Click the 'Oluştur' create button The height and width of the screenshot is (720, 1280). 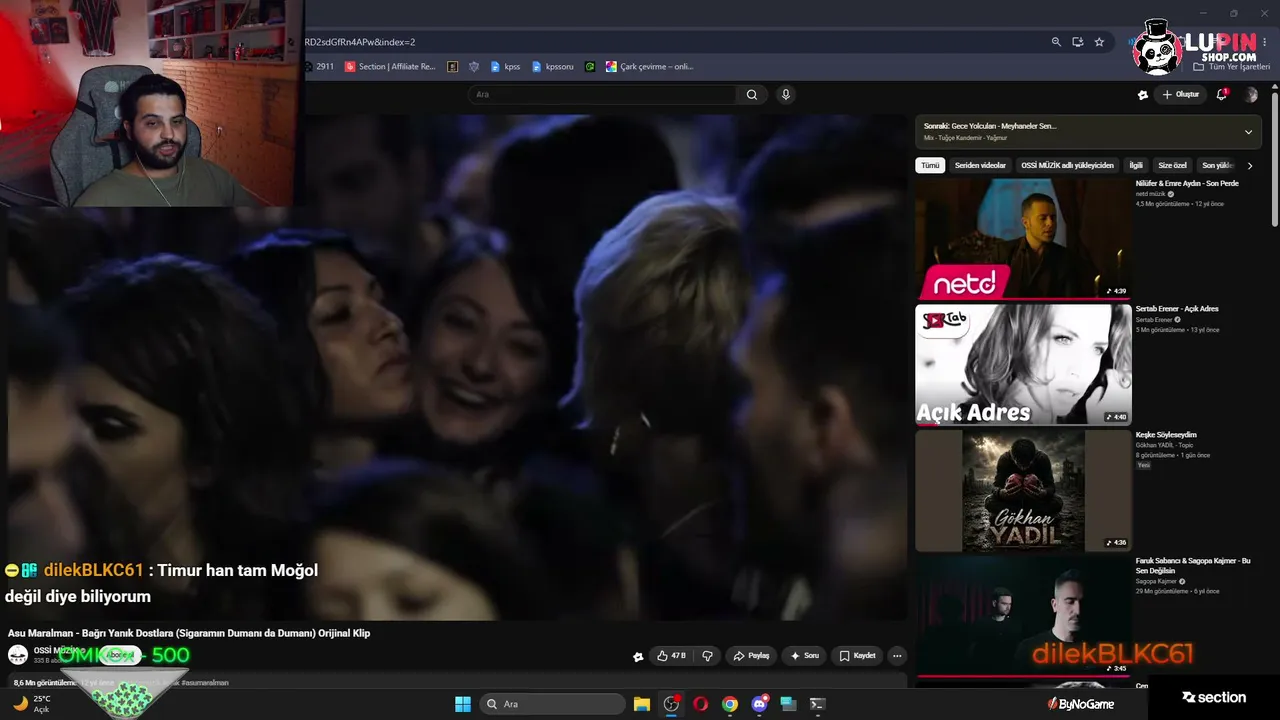point(1180,95)
